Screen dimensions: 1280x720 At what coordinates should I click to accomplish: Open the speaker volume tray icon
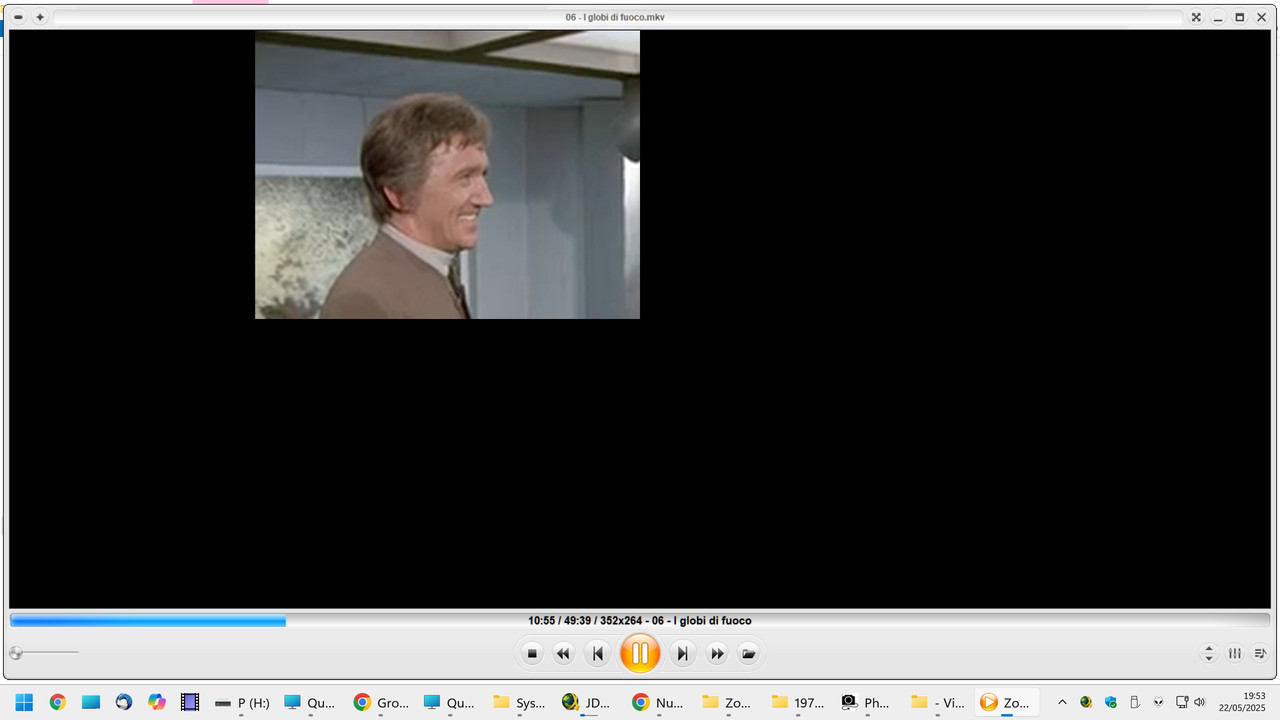pos(1200,702)
